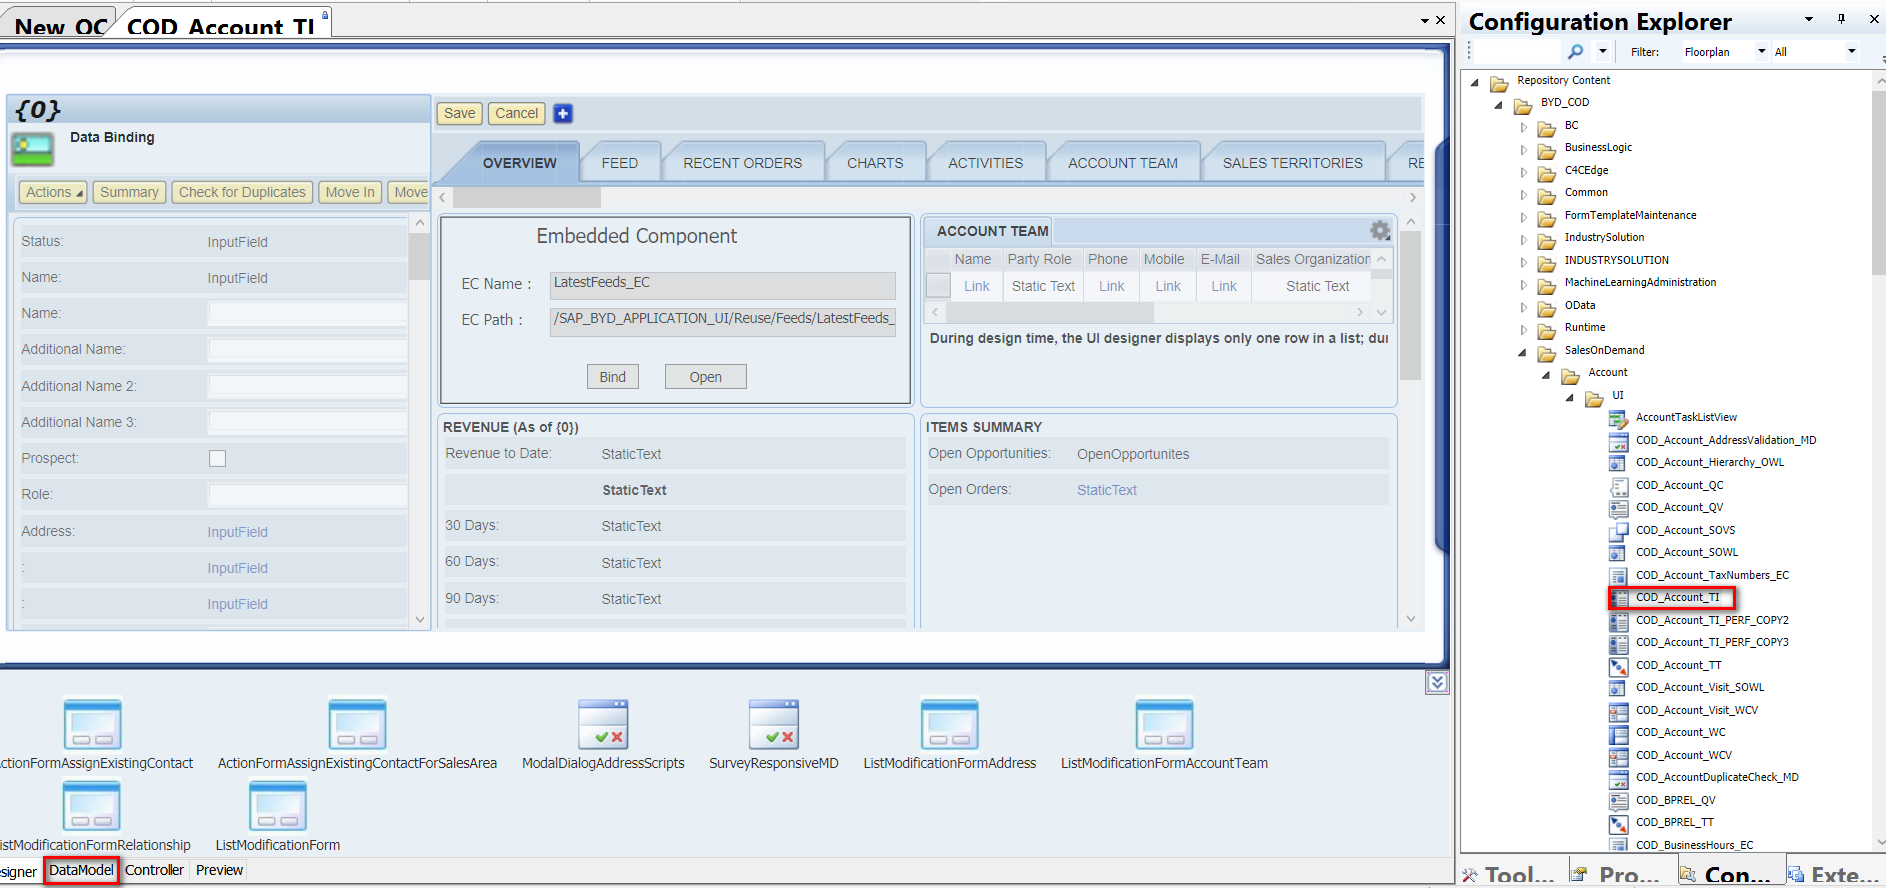Click the COD_Account_WC file icon

(1618, 733)
